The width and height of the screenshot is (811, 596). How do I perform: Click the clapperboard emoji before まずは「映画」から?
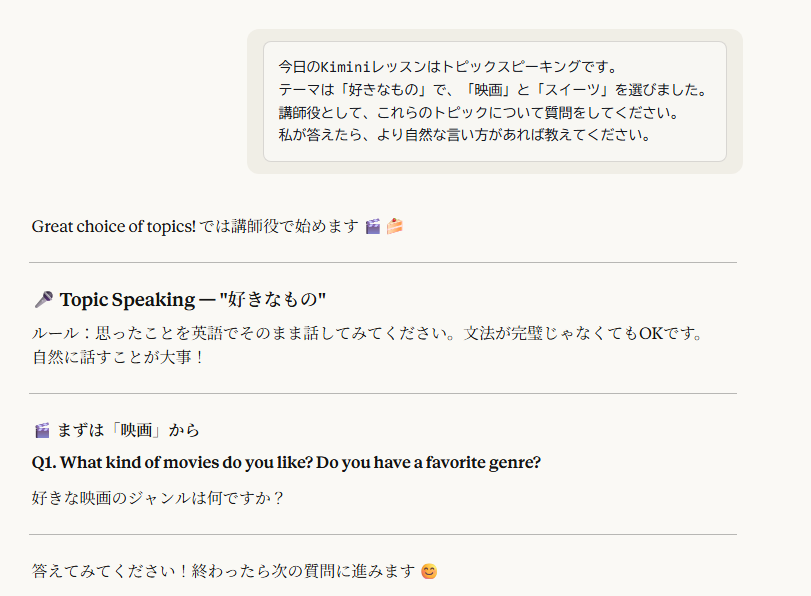[42, 431]
